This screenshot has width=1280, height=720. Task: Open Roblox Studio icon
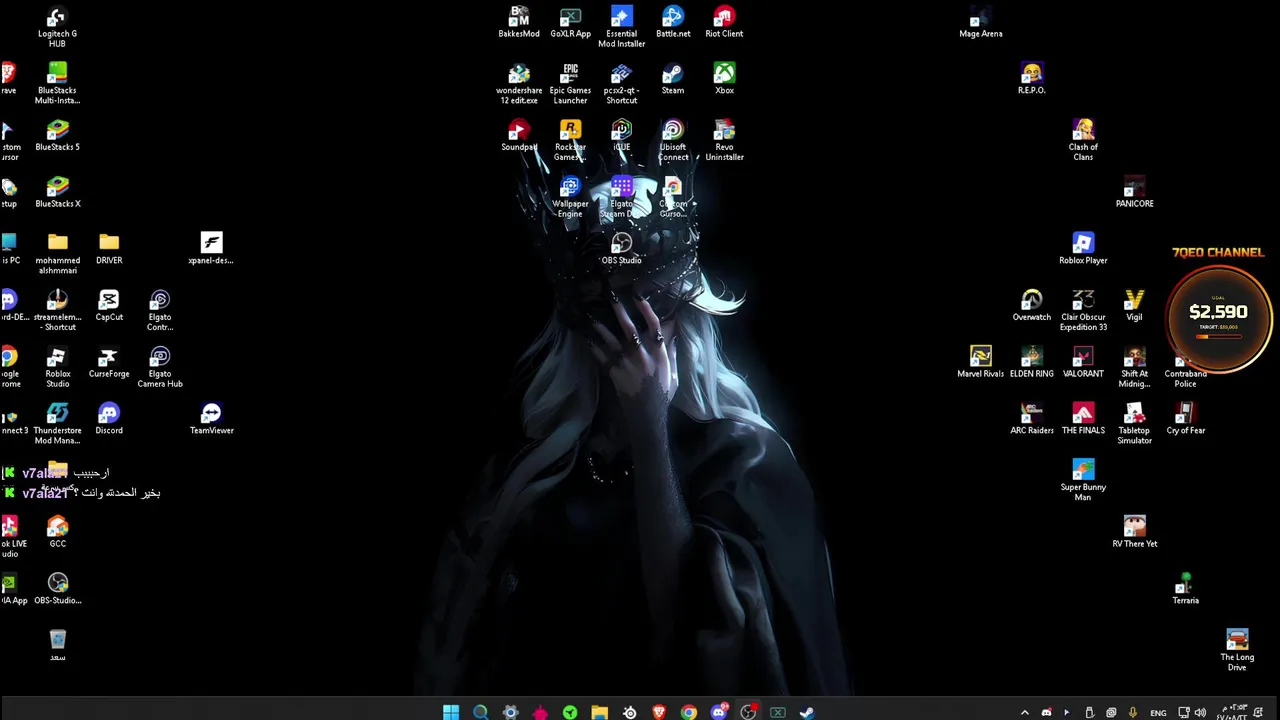coord(57,368)
